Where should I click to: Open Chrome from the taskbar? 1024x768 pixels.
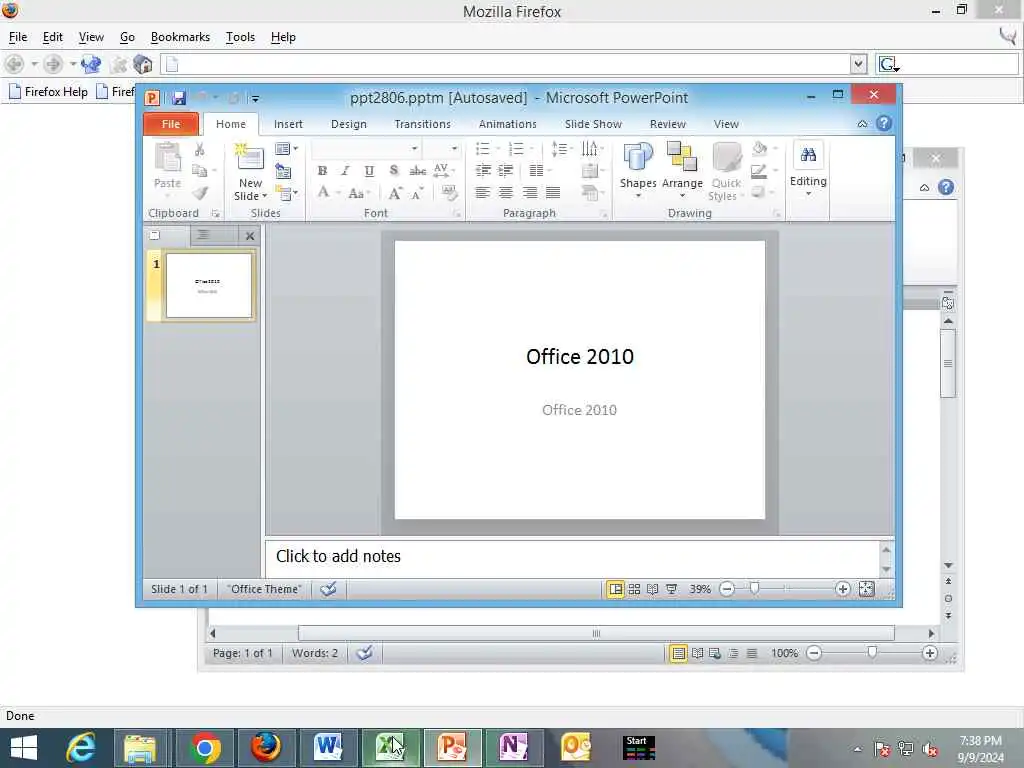(205, 748)
